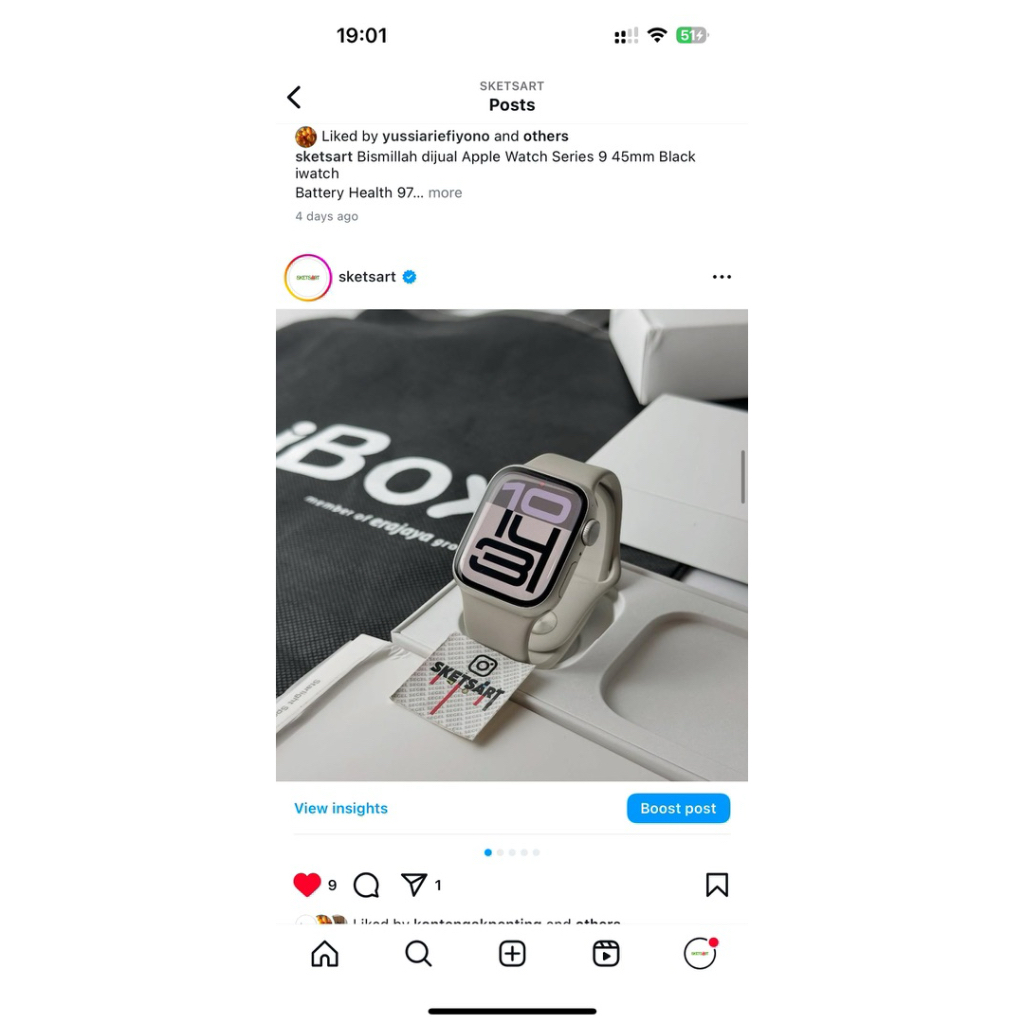Screen dimensions: 1024x1024
Task: Select second carousel page dot
Action: 500,852
